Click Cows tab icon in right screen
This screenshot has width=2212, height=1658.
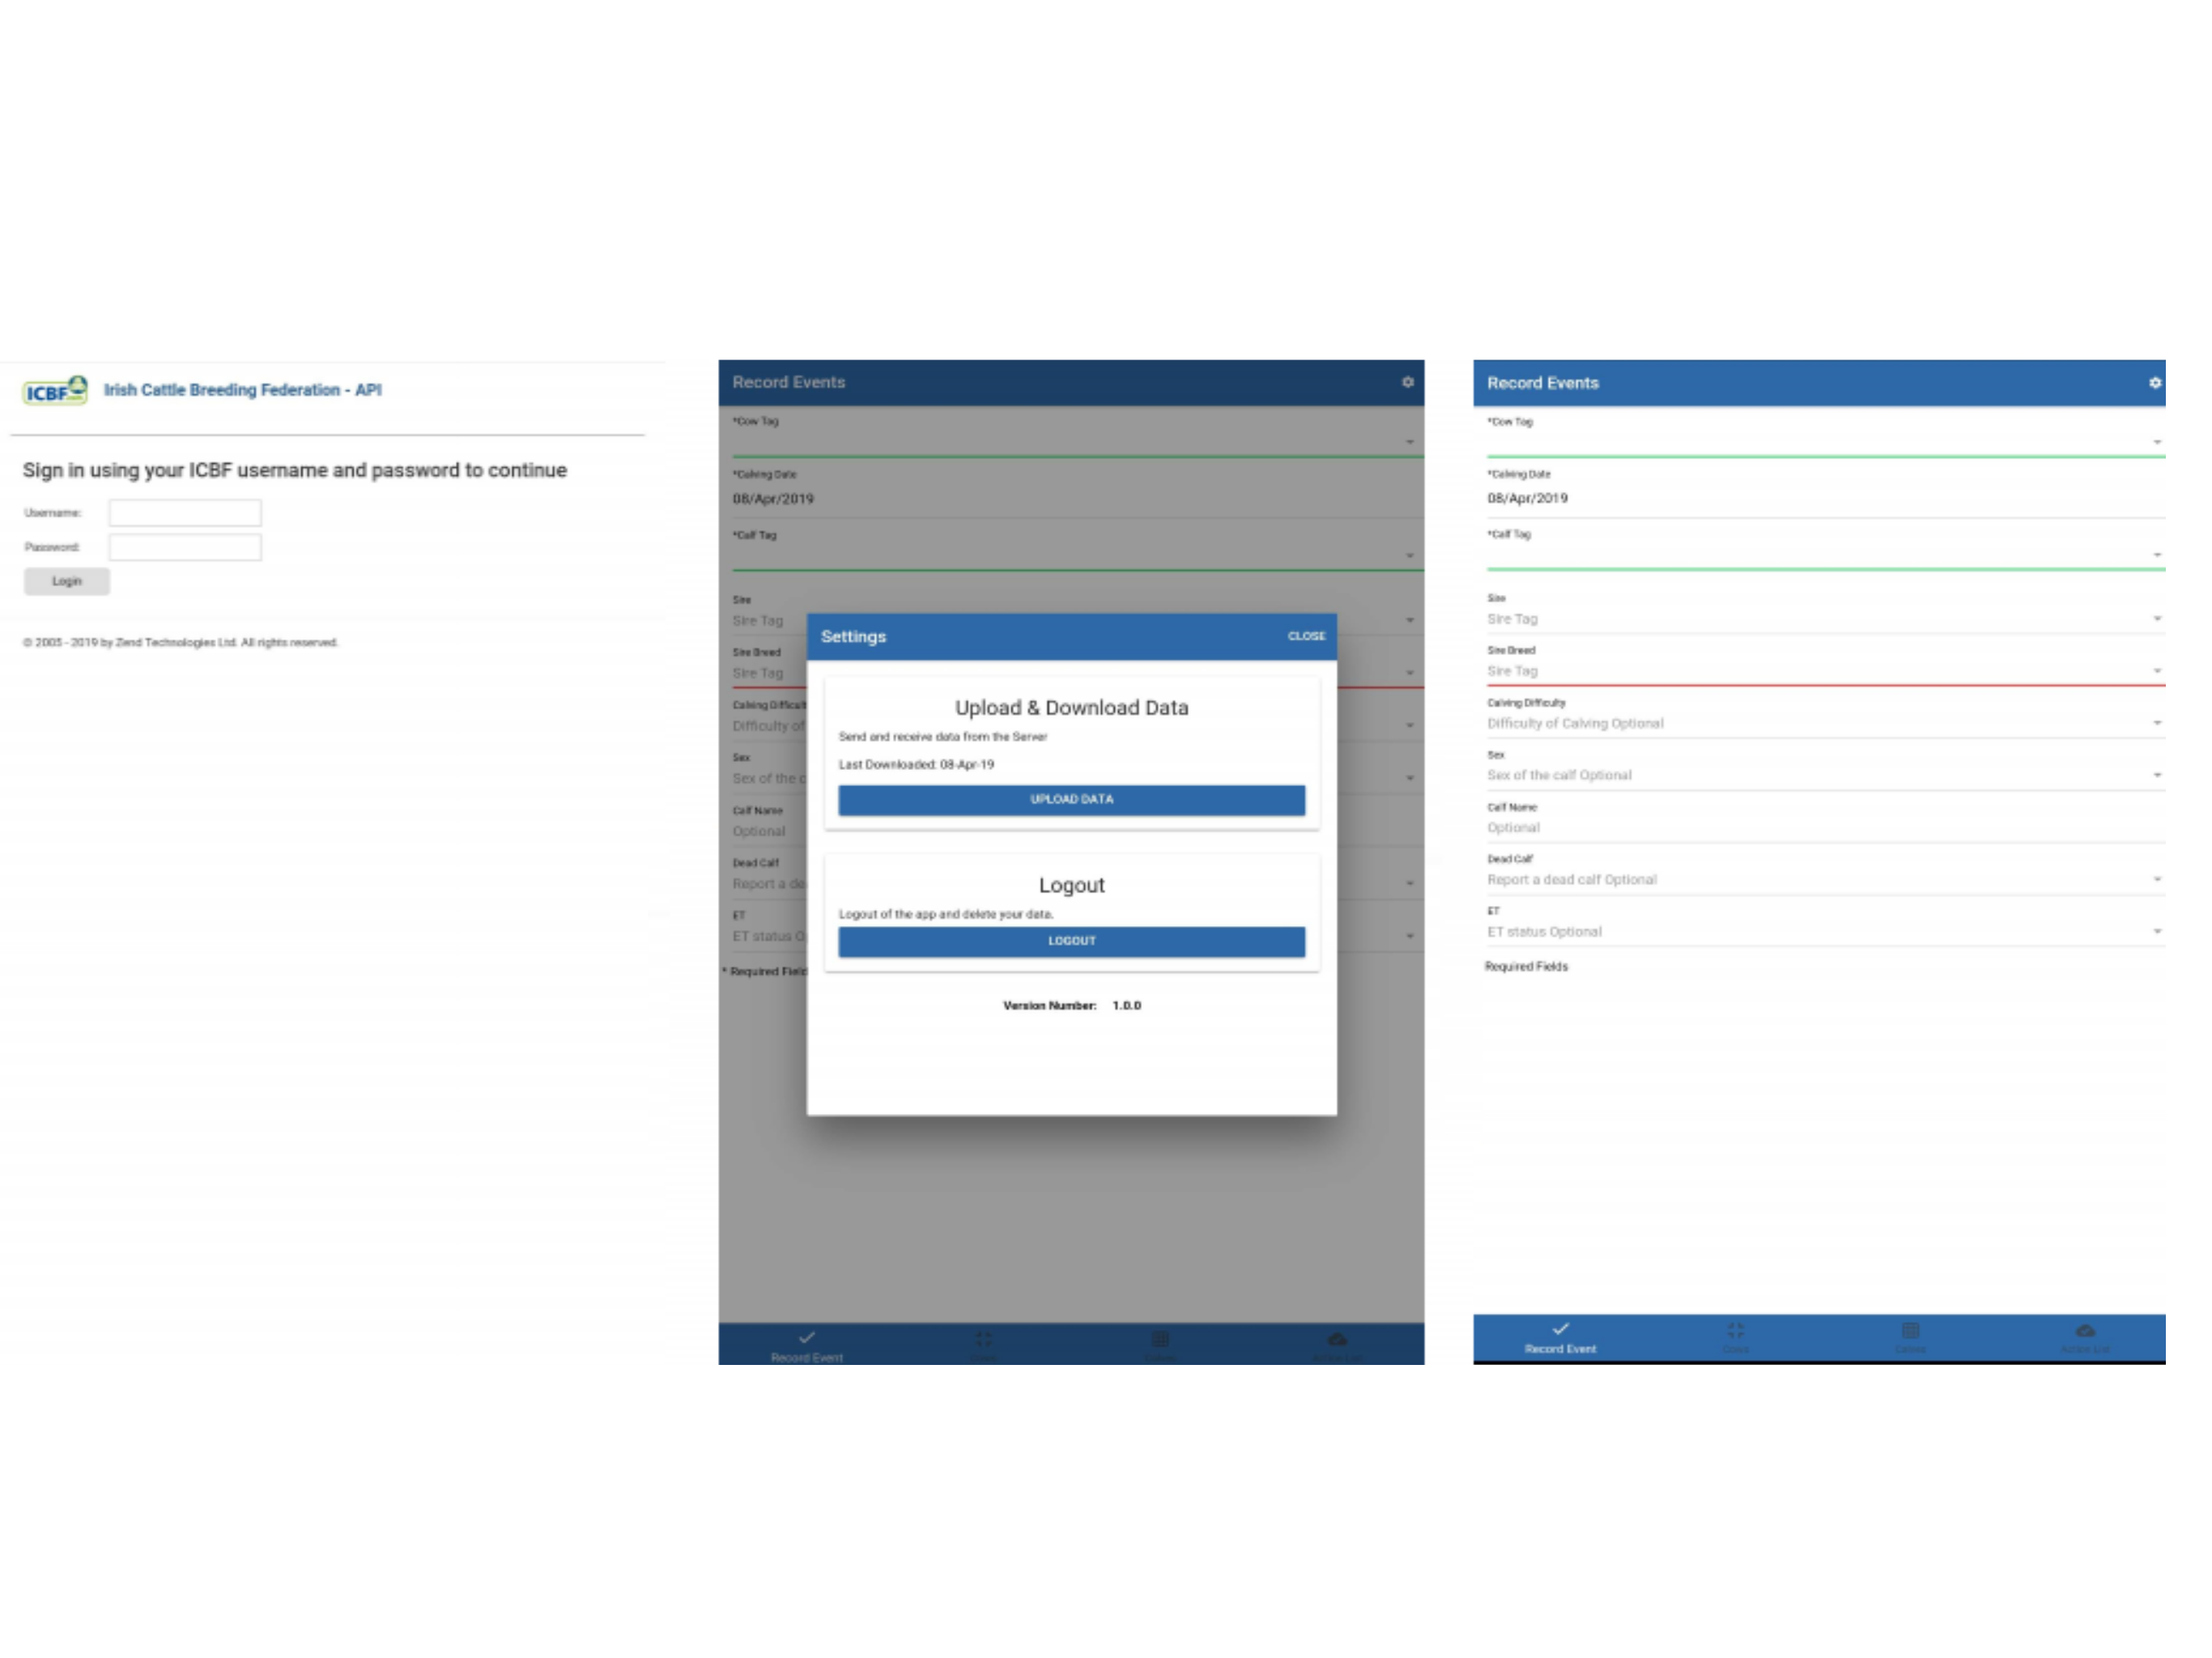pyautogui.click(x=1735, y=1330)
